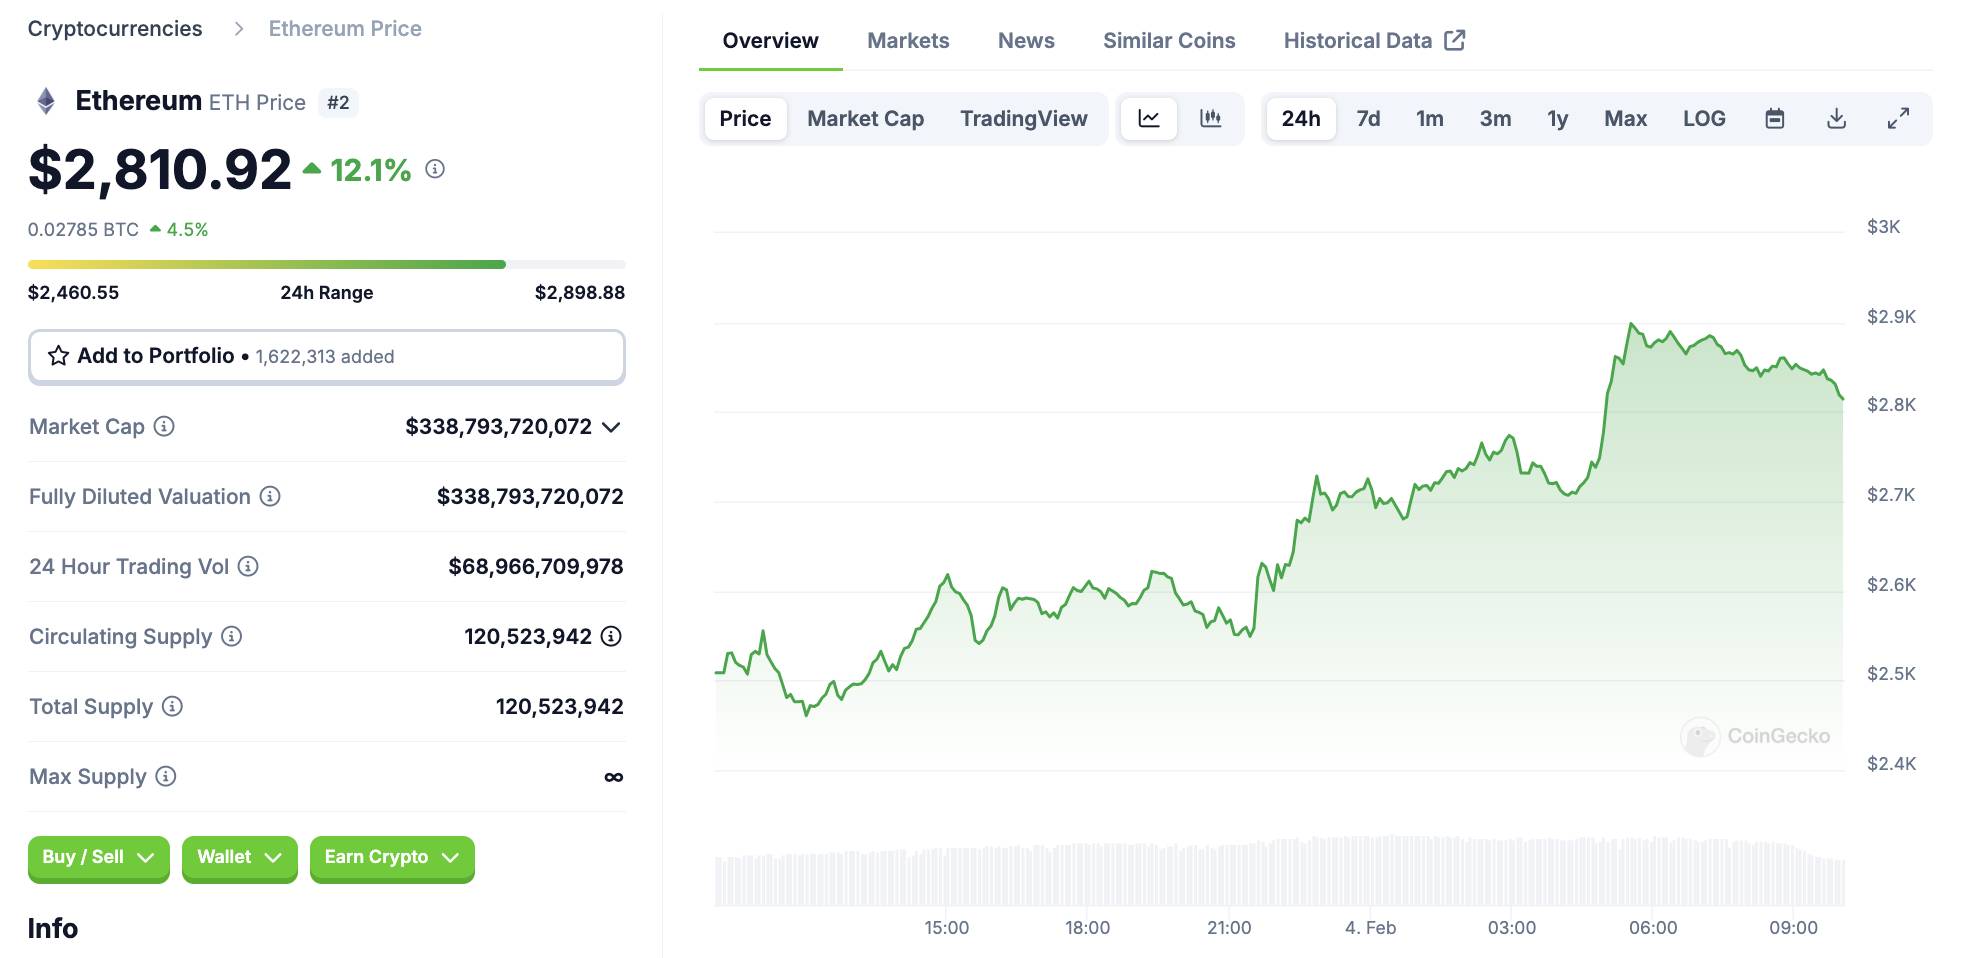Show Market Cap info tooltip icon
This screenshot has height=958, width=1966.
164,426
